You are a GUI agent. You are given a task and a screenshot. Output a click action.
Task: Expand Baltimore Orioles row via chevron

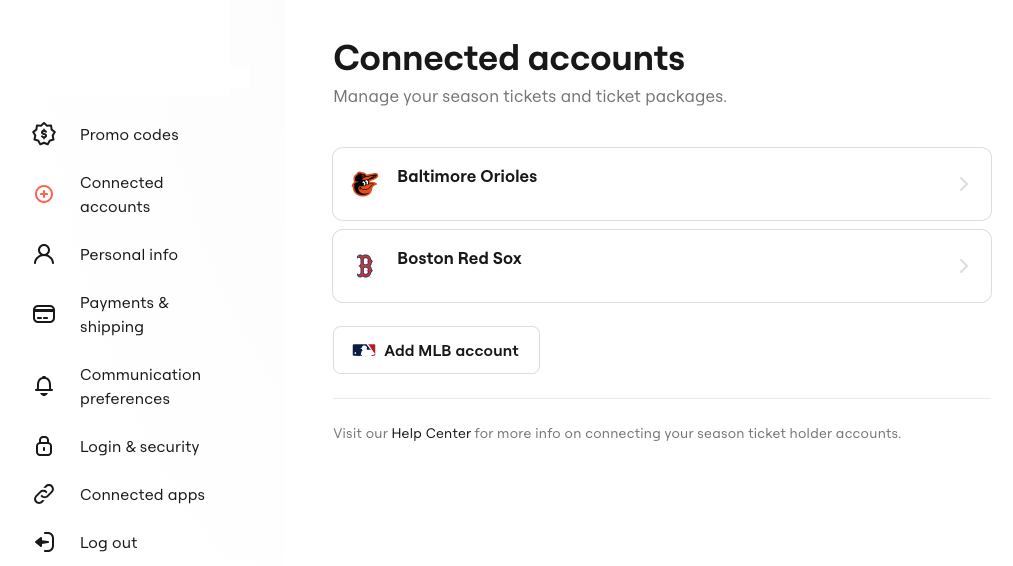coord(963,184)
